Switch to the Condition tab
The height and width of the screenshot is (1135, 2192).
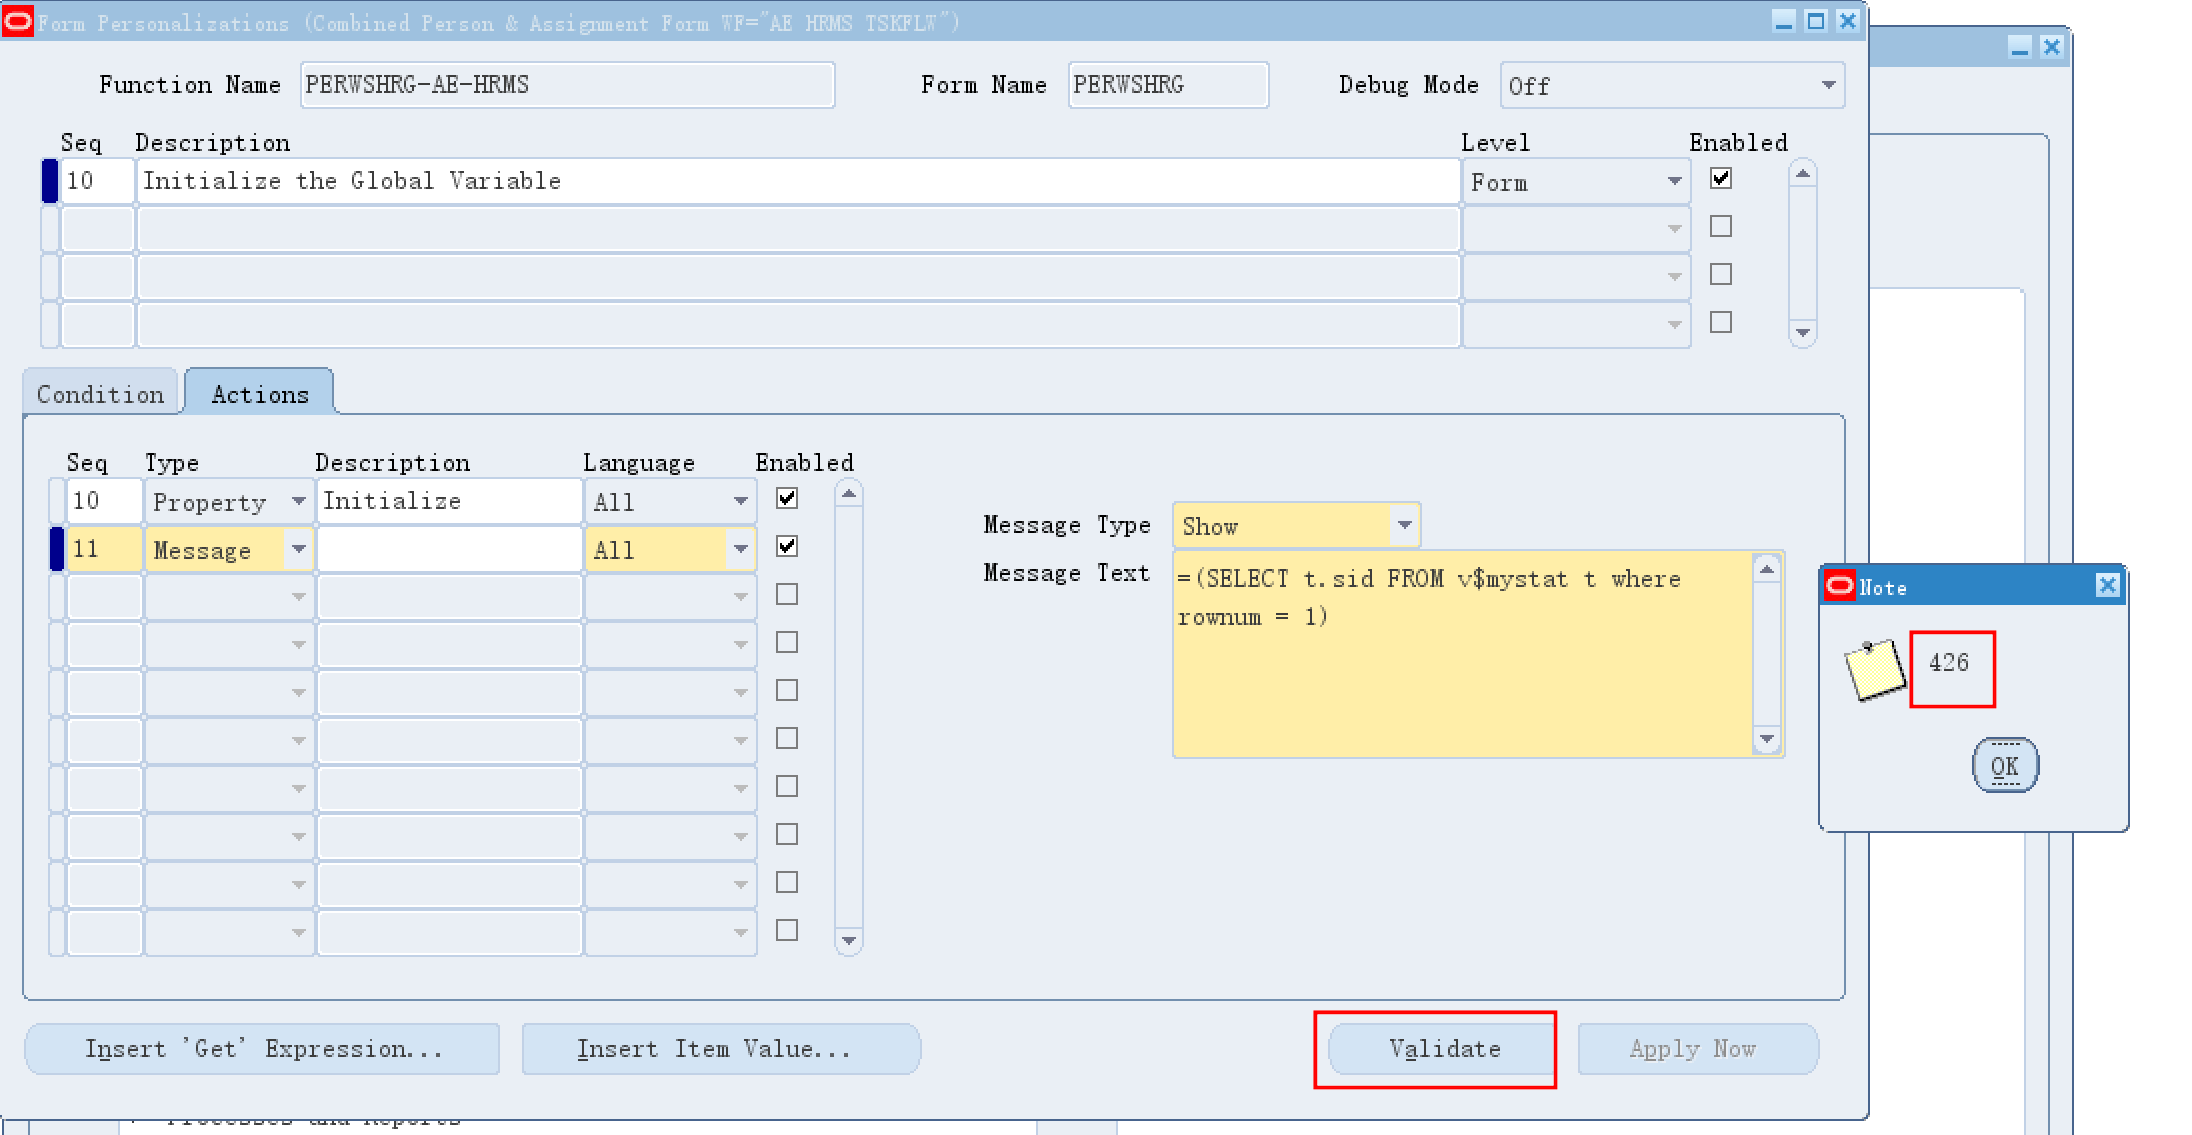pyautogui.click(x=100, y=394)
